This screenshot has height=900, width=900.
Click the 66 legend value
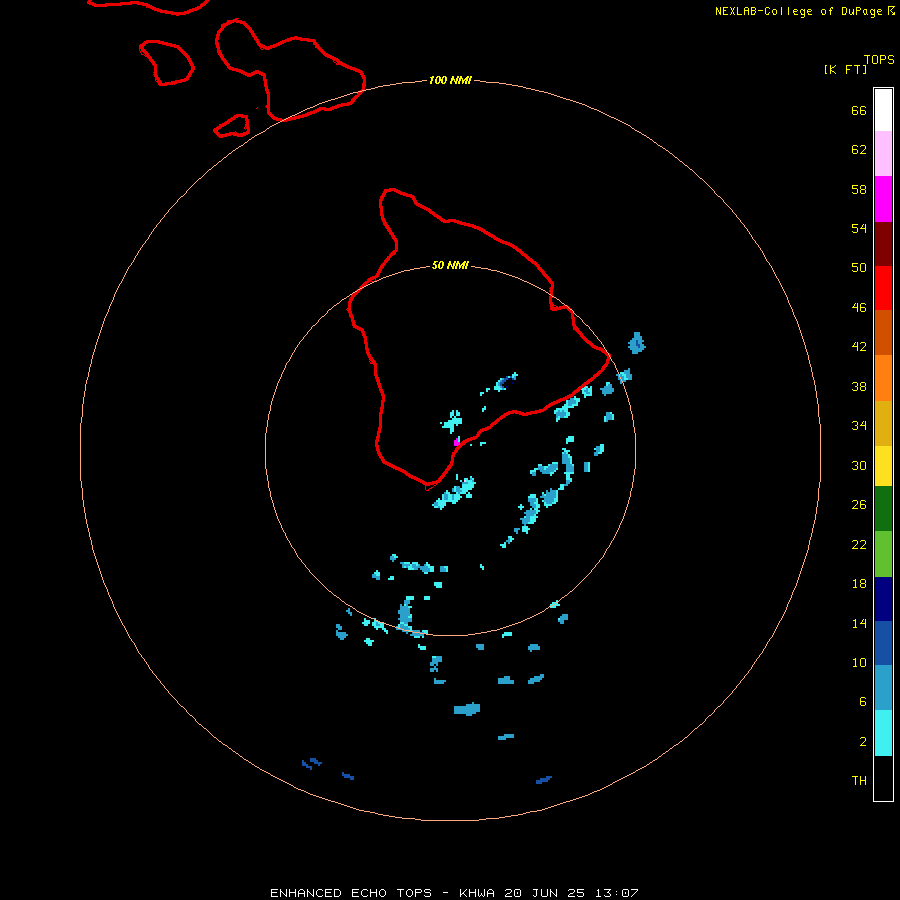pos(859,111)
